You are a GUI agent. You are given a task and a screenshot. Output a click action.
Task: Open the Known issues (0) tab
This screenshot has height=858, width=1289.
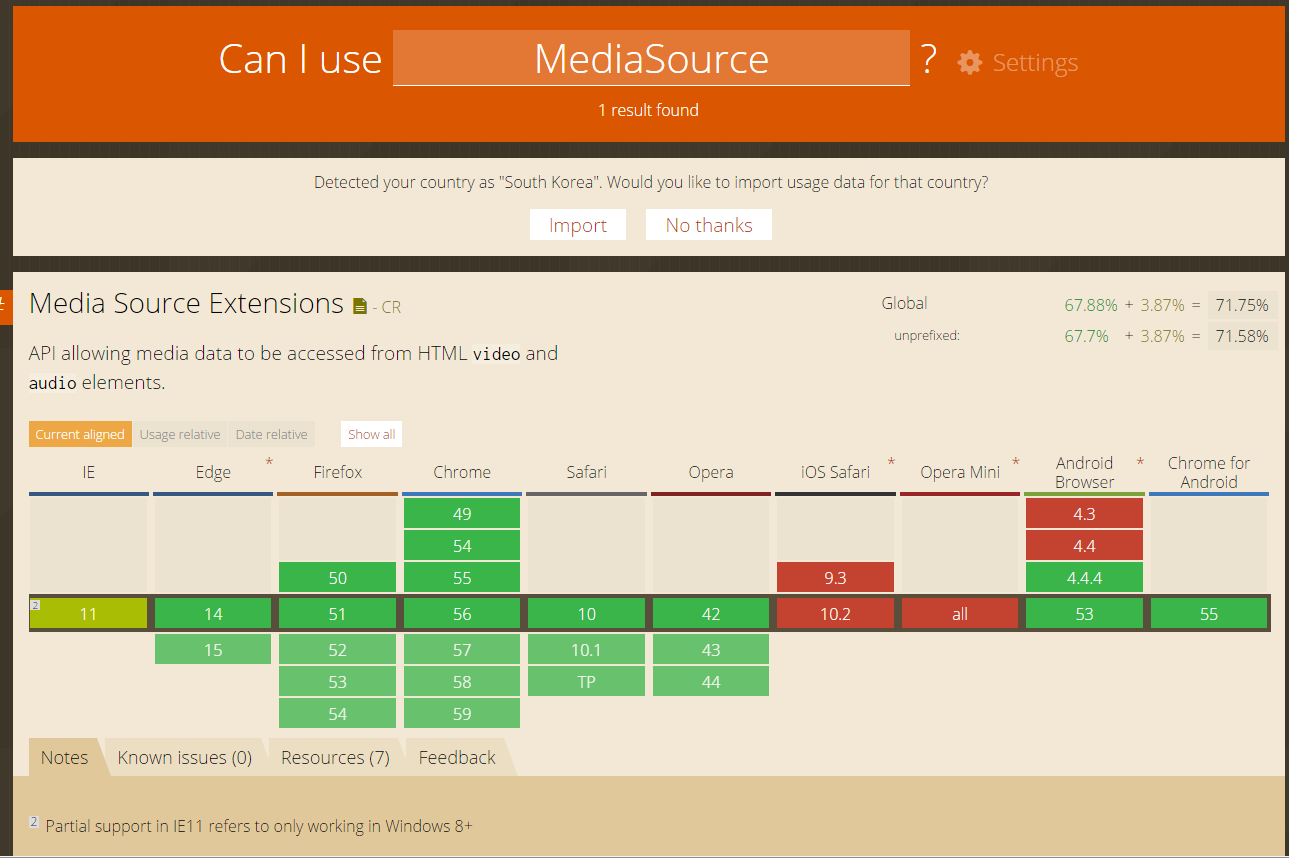click(185, 757)
